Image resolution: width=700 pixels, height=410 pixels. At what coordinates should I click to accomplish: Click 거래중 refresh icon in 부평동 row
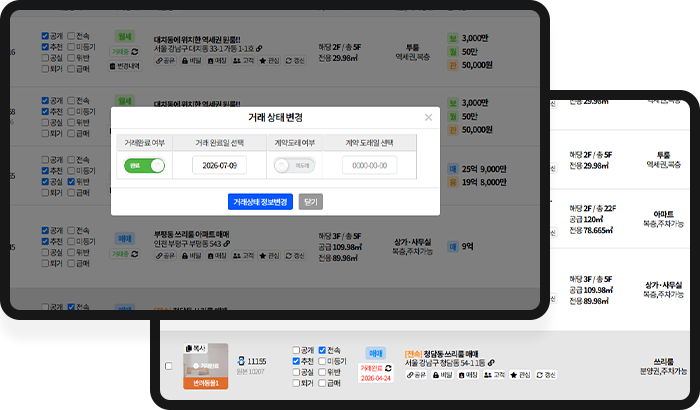(134, 254)
